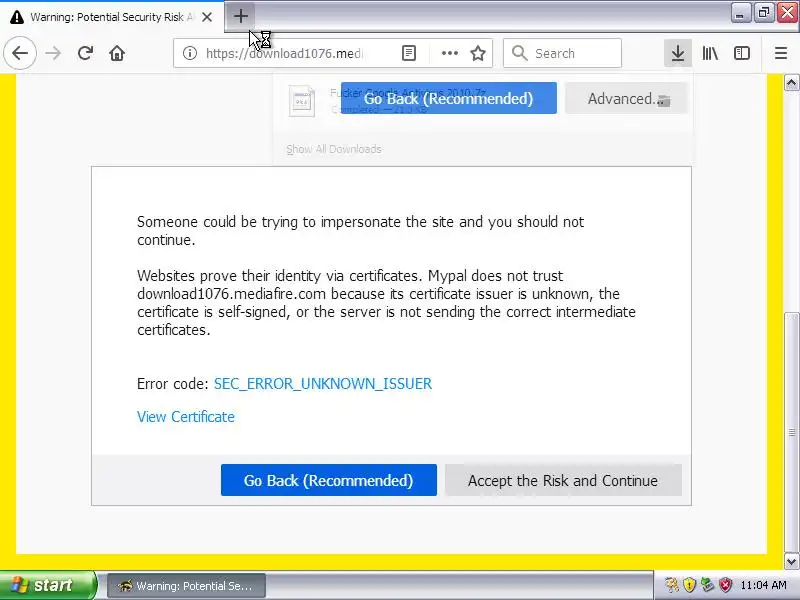Click View Certificate link
The image size is (800, 600).
pyautogui.click(x=186, y=417)
